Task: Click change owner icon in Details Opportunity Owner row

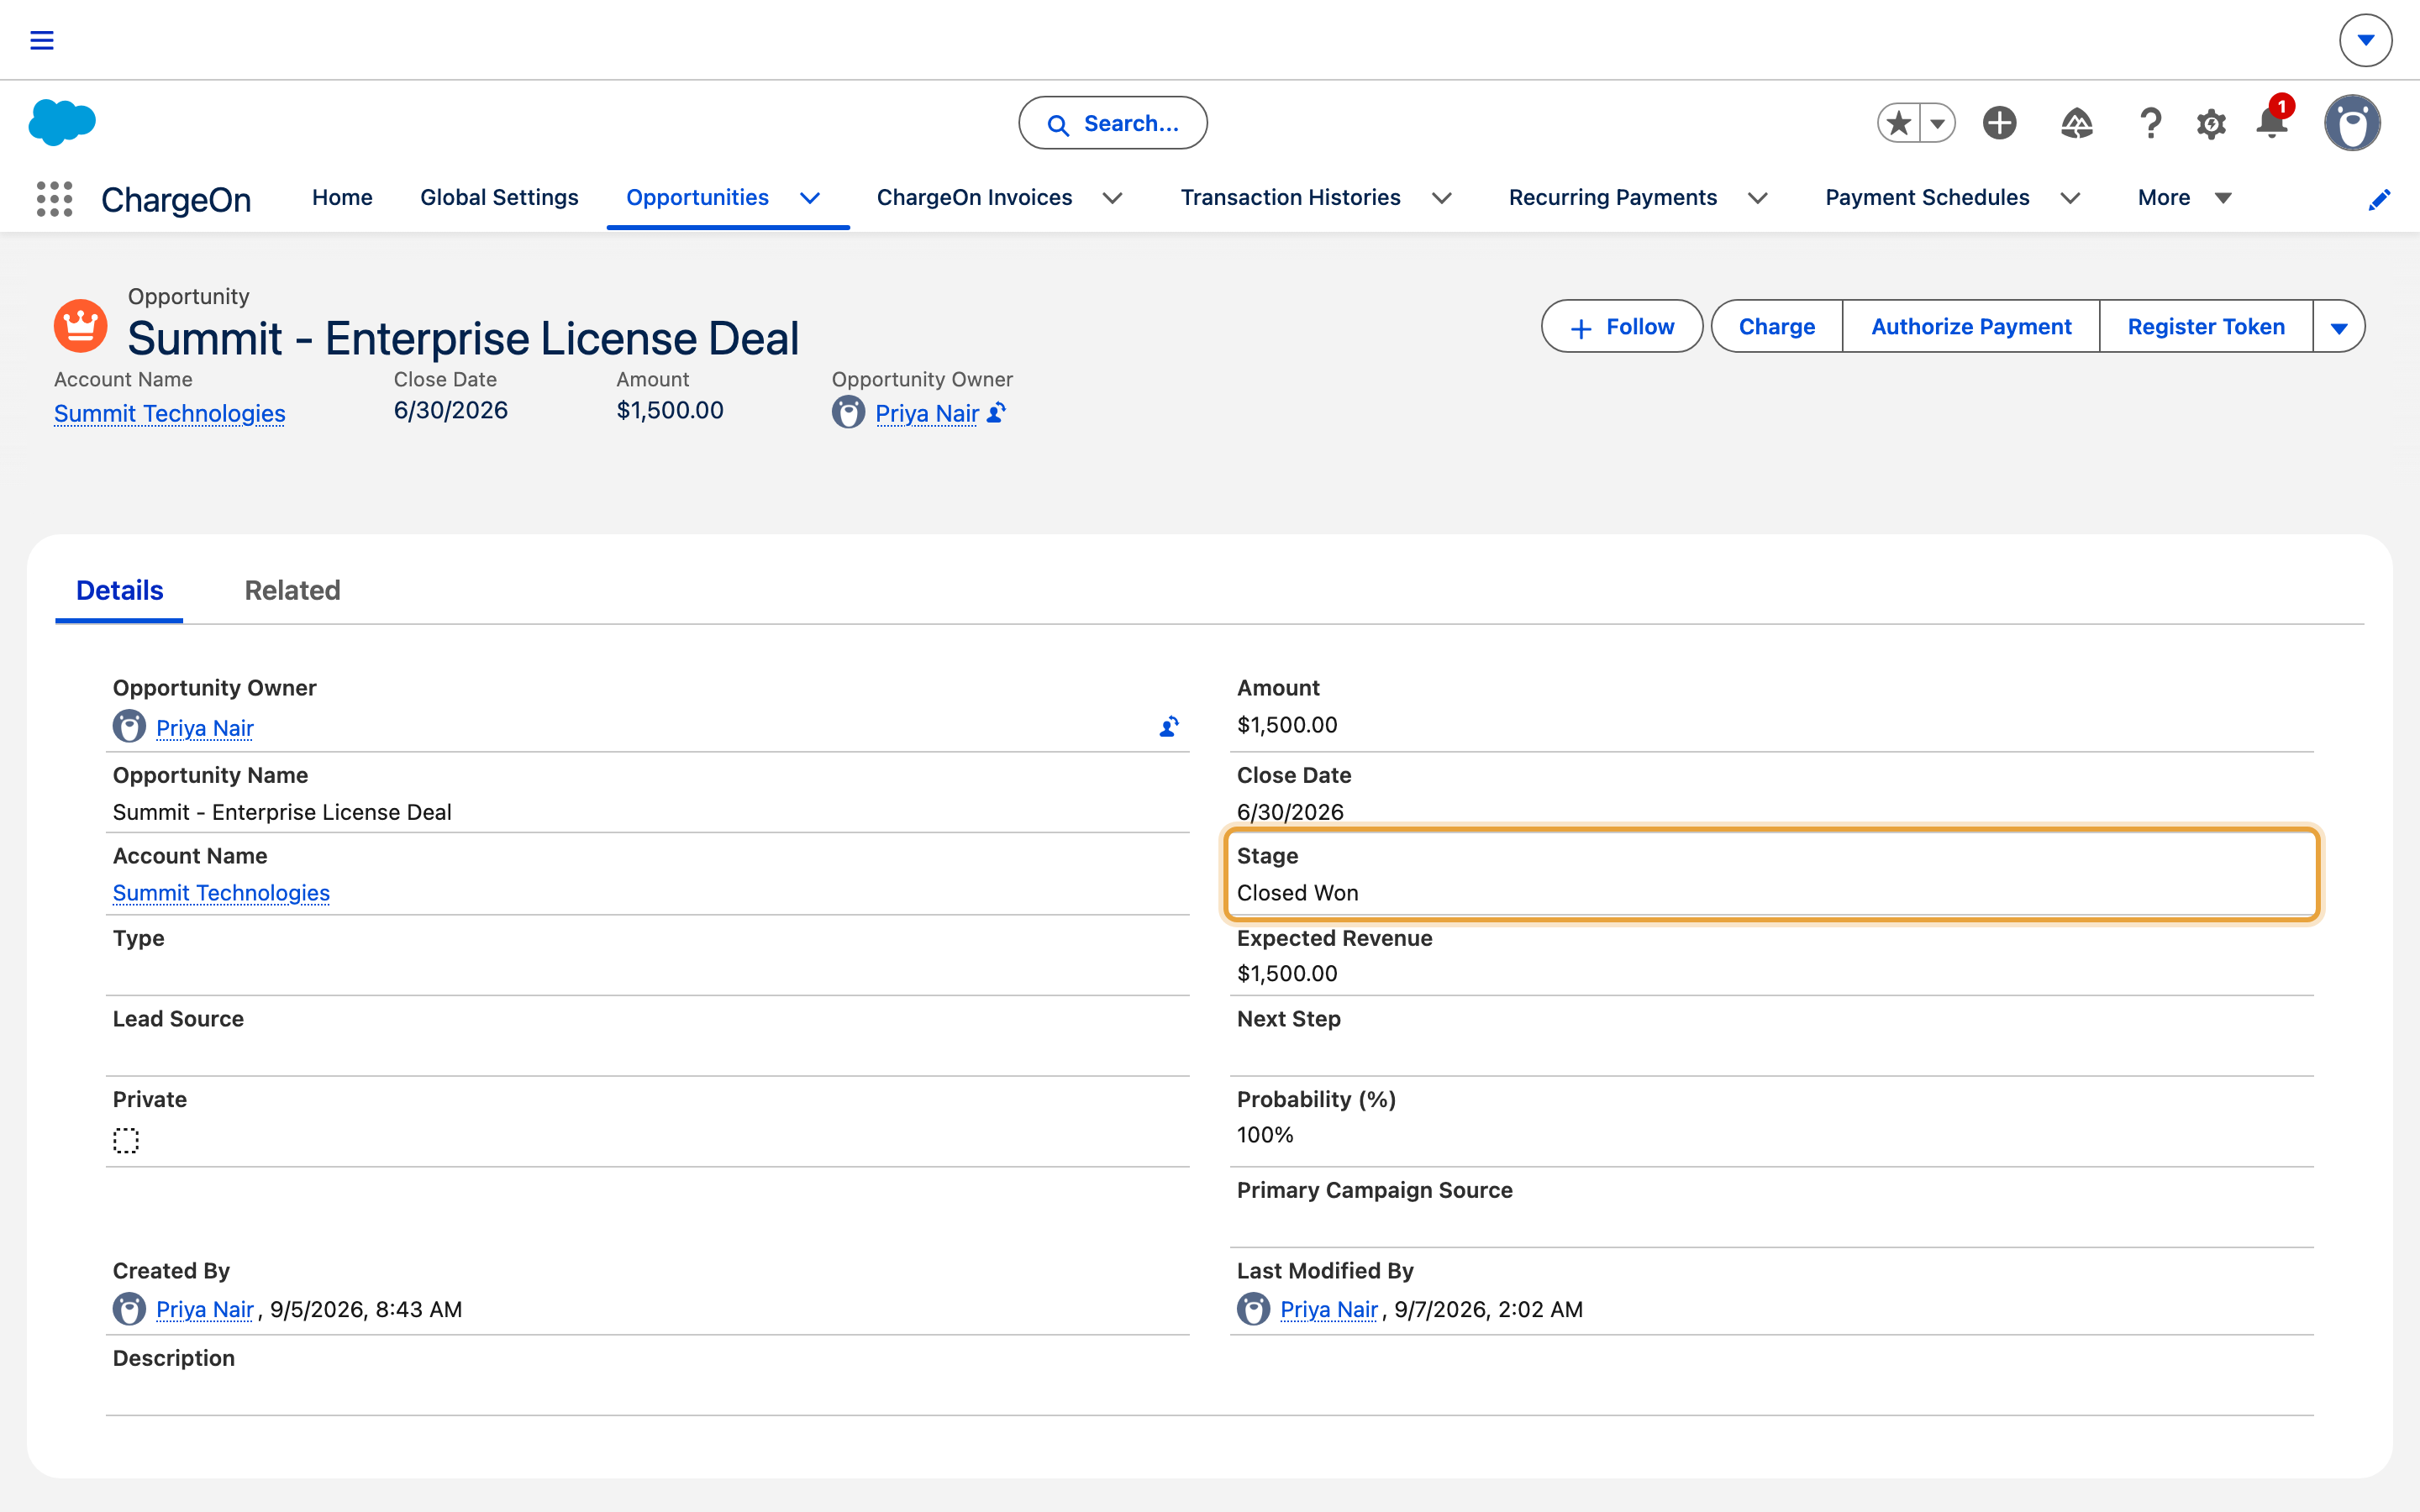Action: point(1168,727)
